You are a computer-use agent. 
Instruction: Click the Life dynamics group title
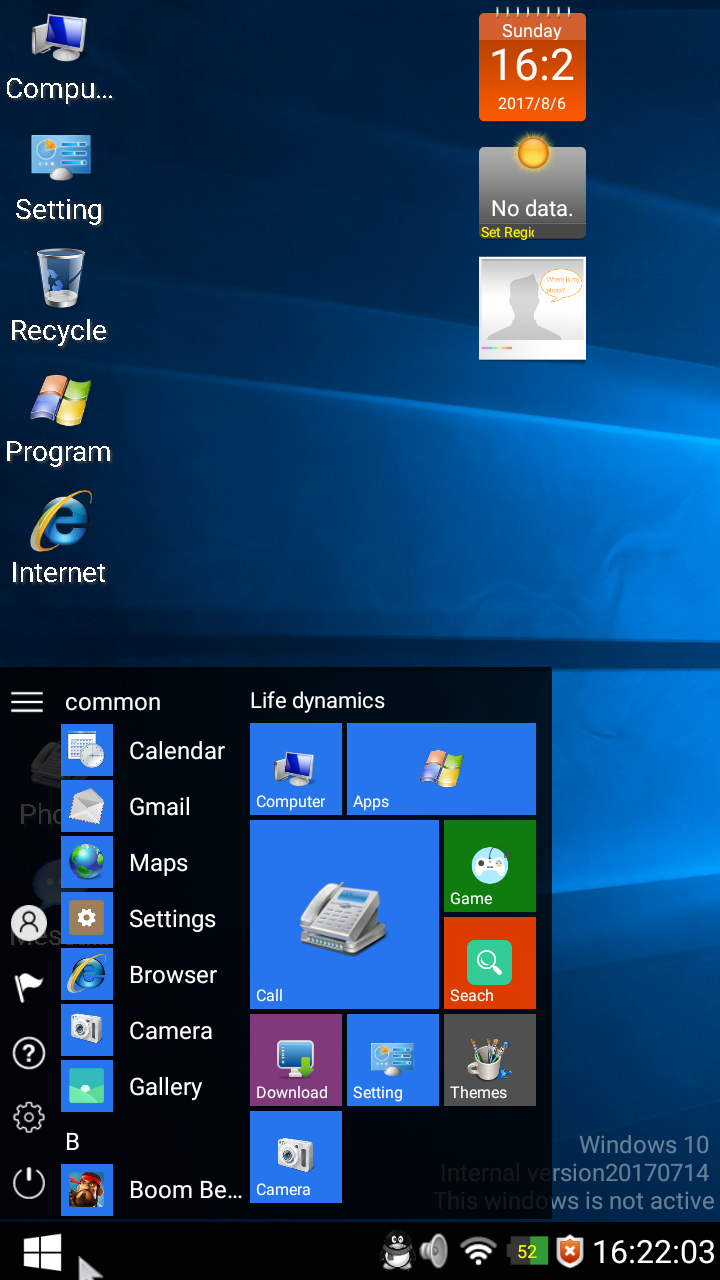317,701
